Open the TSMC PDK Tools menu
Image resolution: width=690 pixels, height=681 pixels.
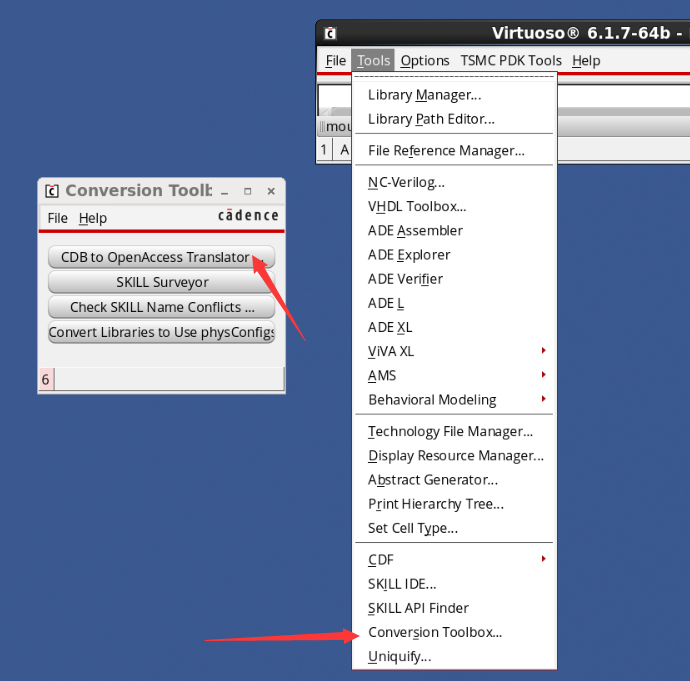pos(511,61)
